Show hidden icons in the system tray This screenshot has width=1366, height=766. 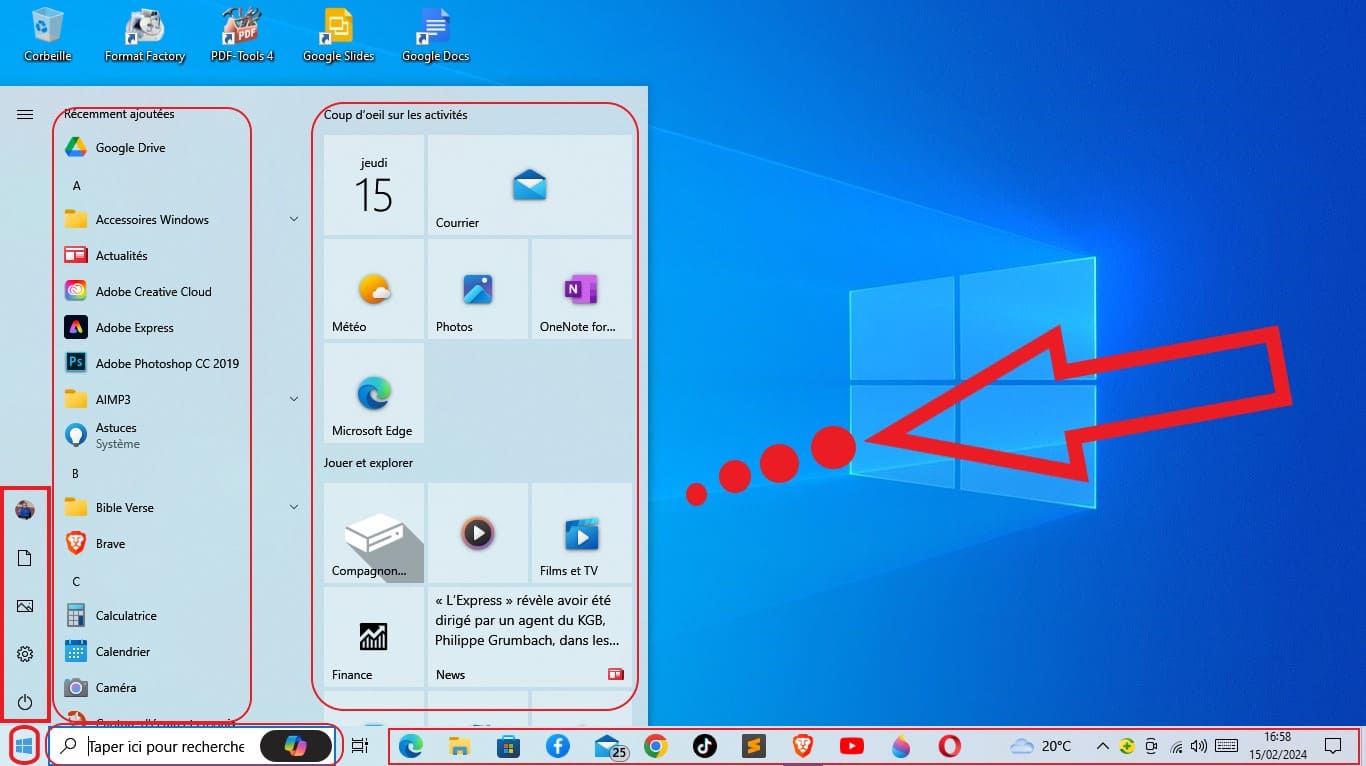[x=1103, y=746]
